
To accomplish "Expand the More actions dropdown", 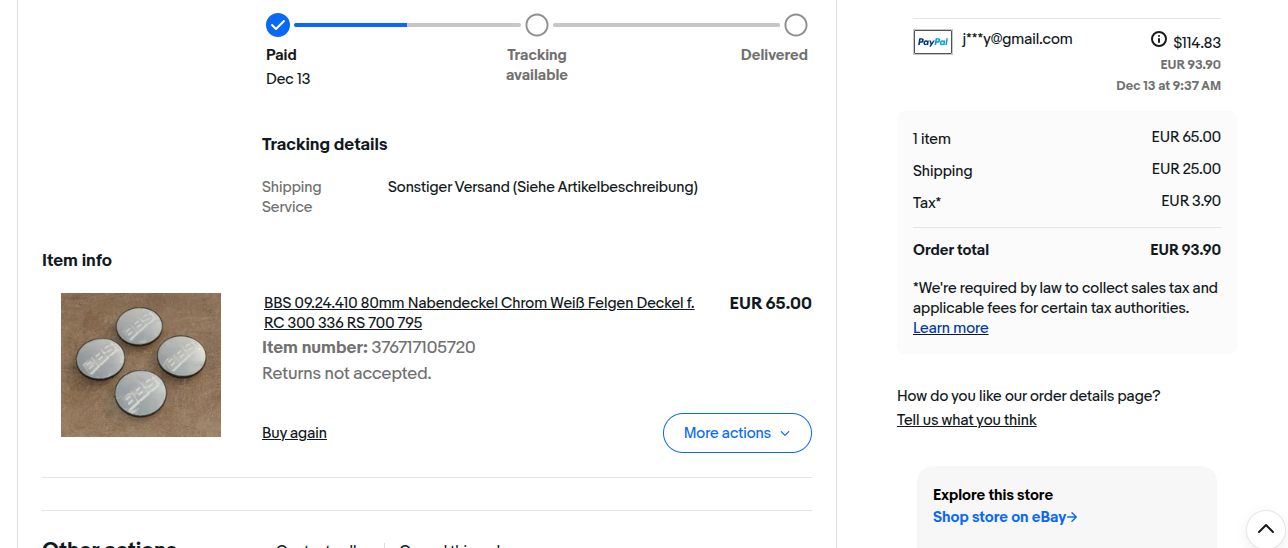I will click(737, 433).
